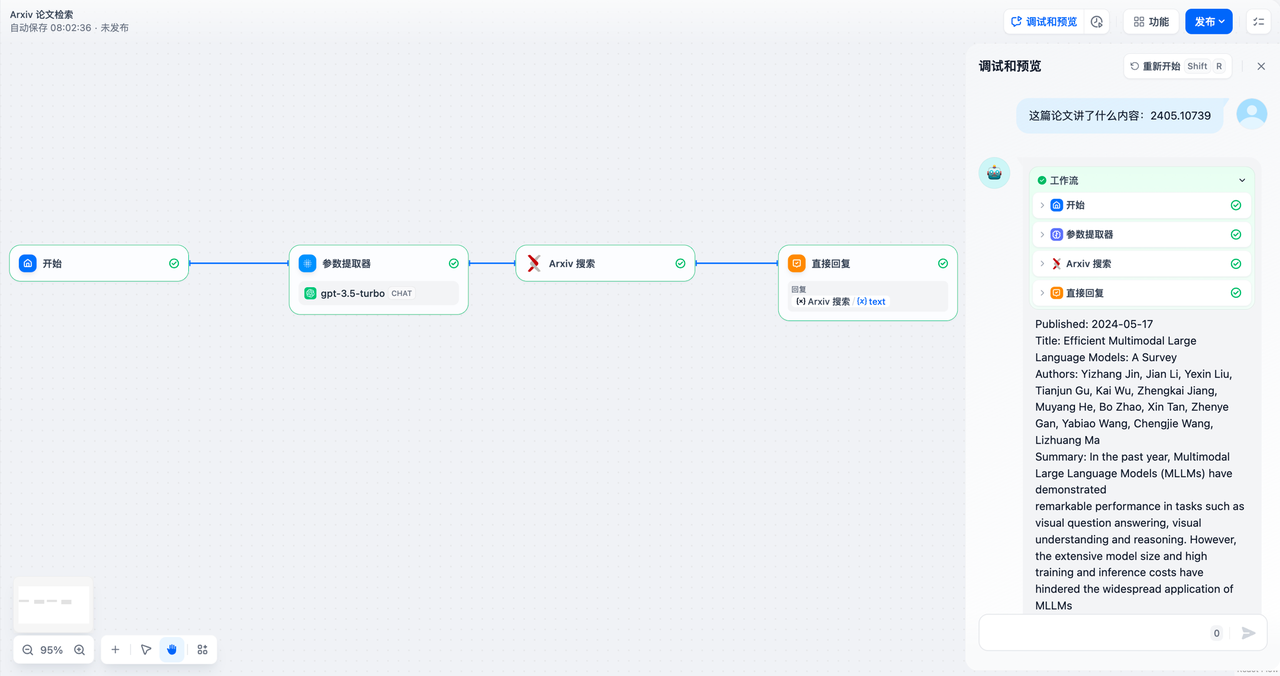Open the 发布 publish dropdown
Viewport: 1280px width, 676px height.
1208,20
